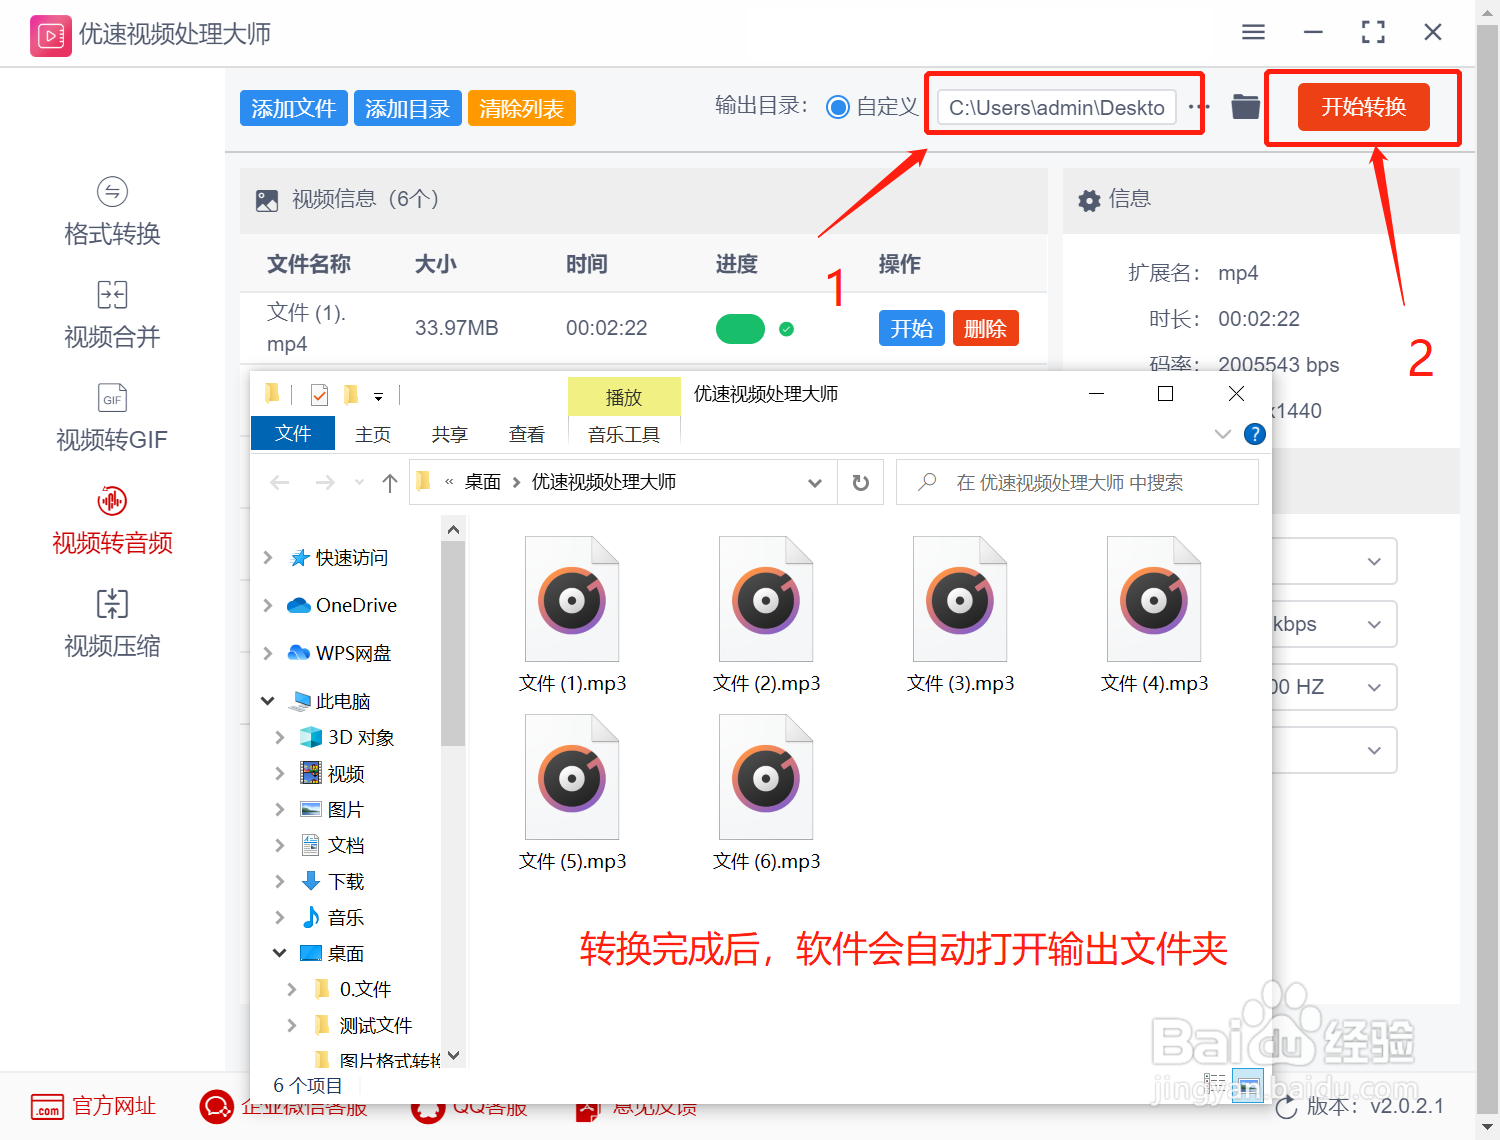1500x1140 pixels.
Task: Open the kbps bitrate dropdown
Action: point(1334,624)
